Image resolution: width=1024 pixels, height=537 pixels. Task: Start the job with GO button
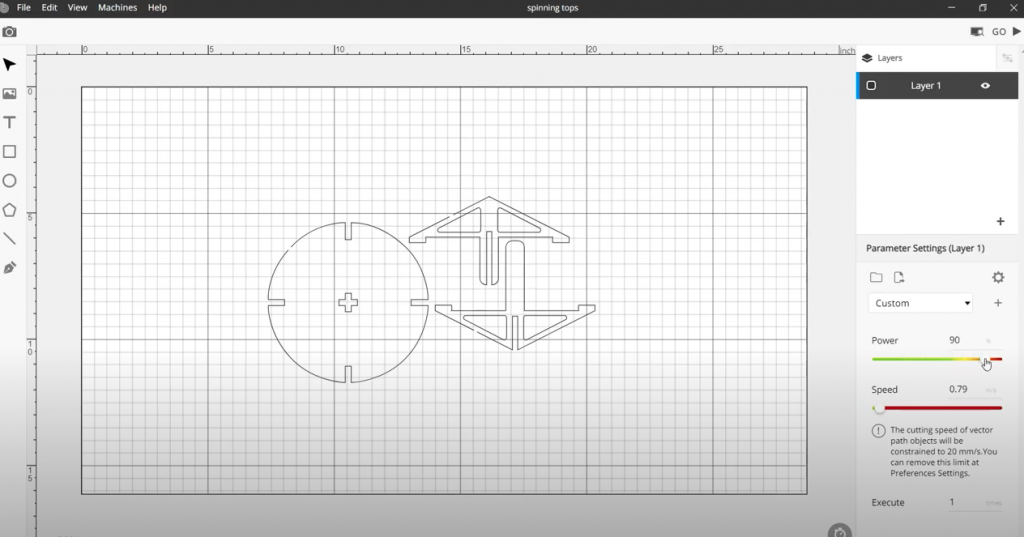pyautogui.click(x=1006, y=31)
